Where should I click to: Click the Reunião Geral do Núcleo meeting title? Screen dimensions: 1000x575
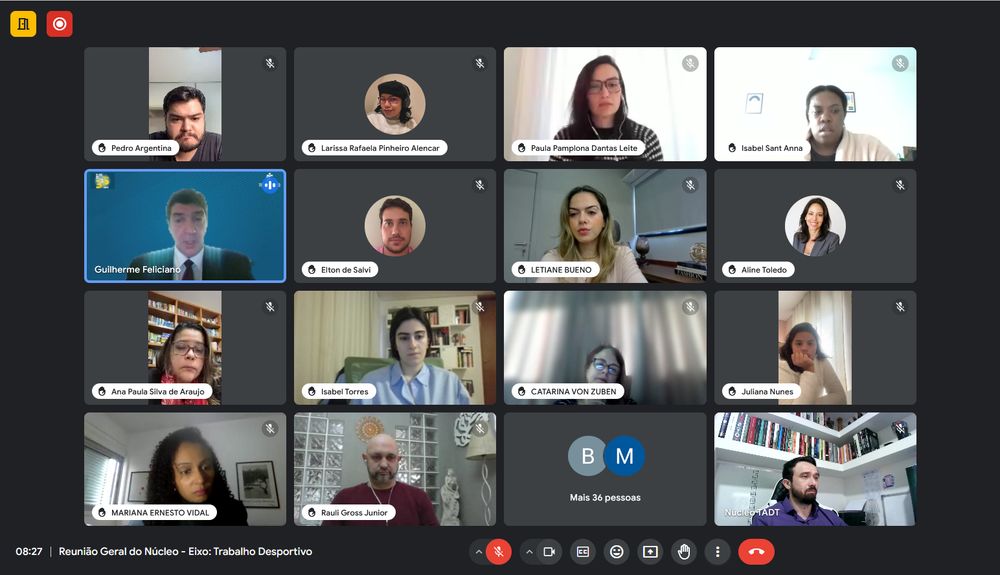[x=186, y=551]
